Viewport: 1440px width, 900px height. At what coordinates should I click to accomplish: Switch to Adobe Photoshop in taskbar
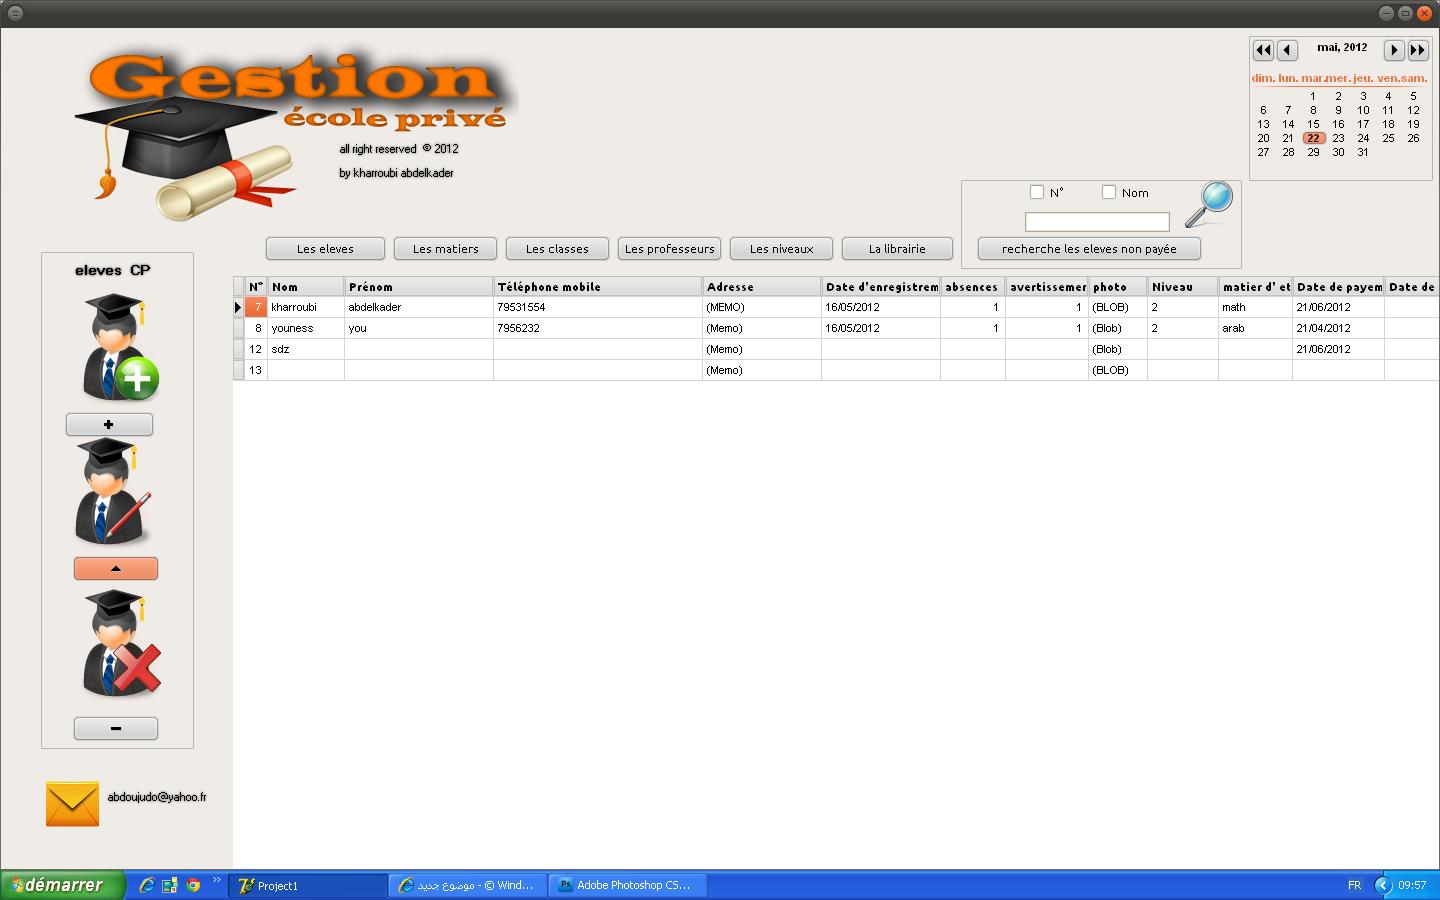coord(627,885)
